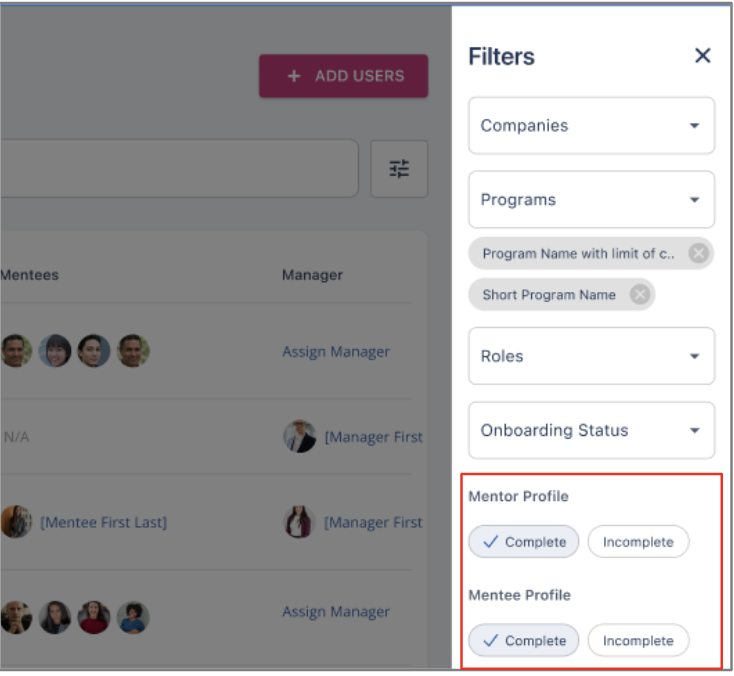Click the manager avatar in N/A row
Viewport: 734px width, 676px height.
[x=299, y=437]
